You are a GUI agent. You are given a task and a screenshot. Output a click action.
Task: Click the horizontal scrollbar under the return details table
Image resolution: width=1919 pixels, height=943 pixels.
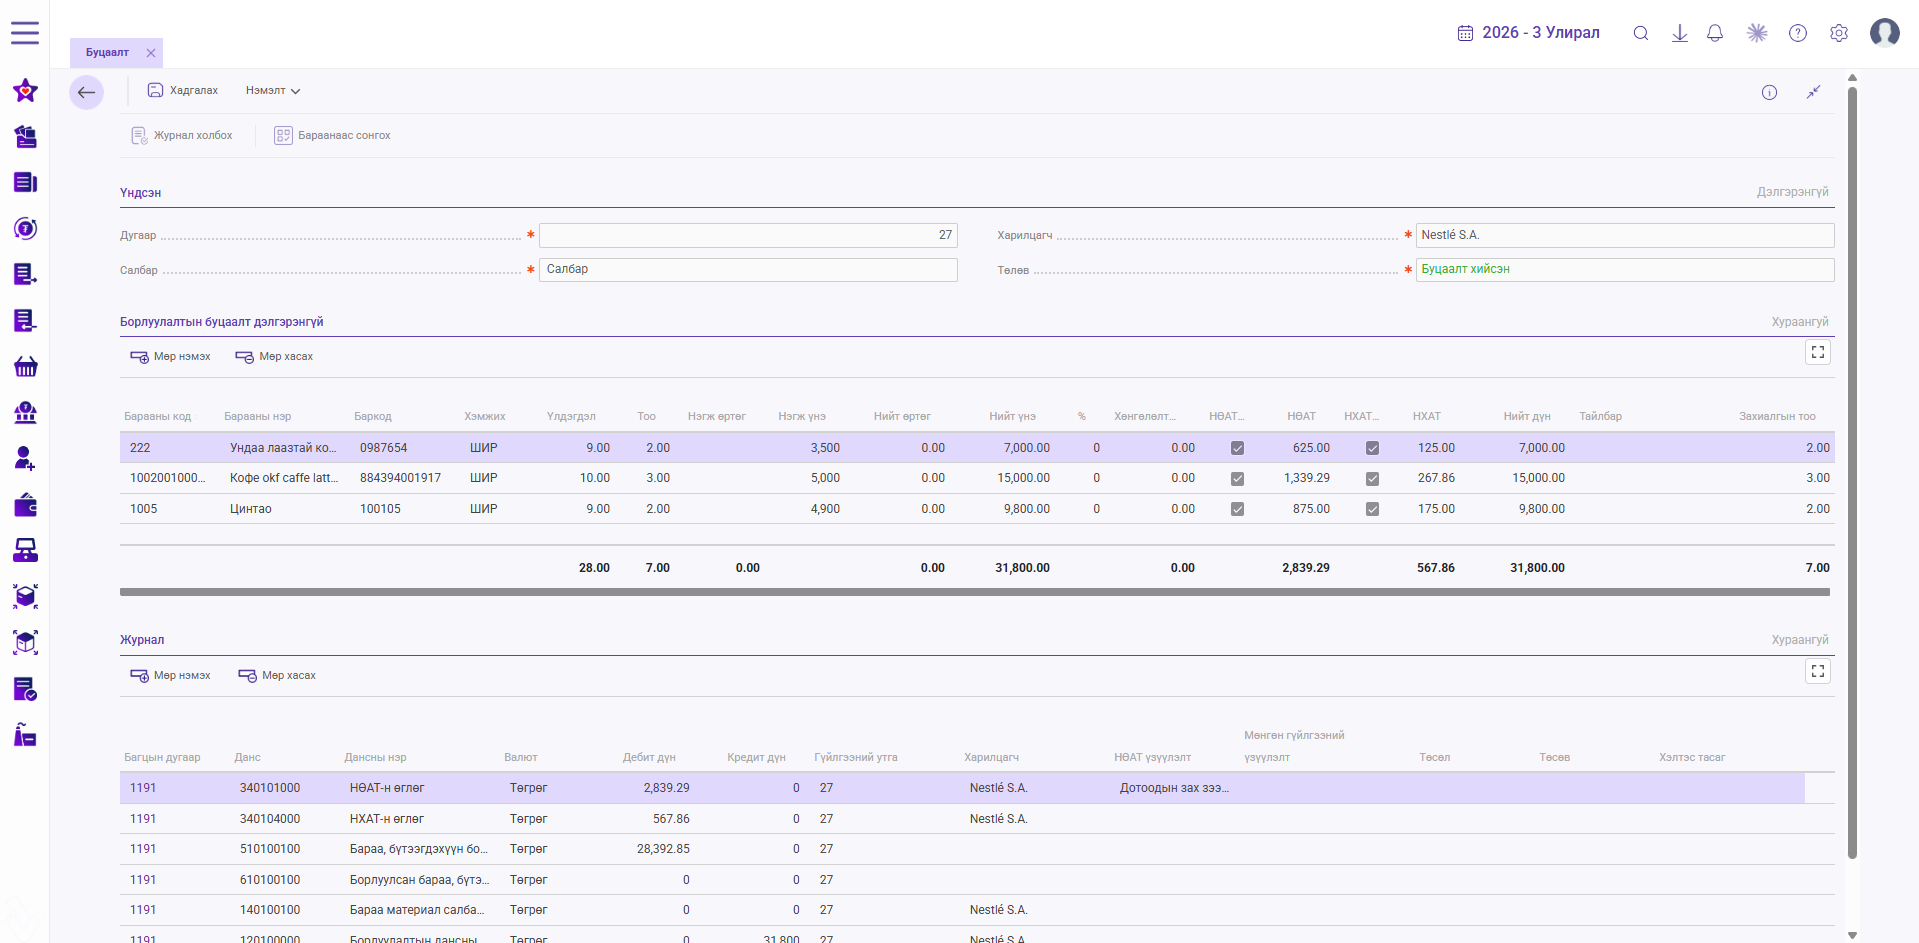(975, 592)
